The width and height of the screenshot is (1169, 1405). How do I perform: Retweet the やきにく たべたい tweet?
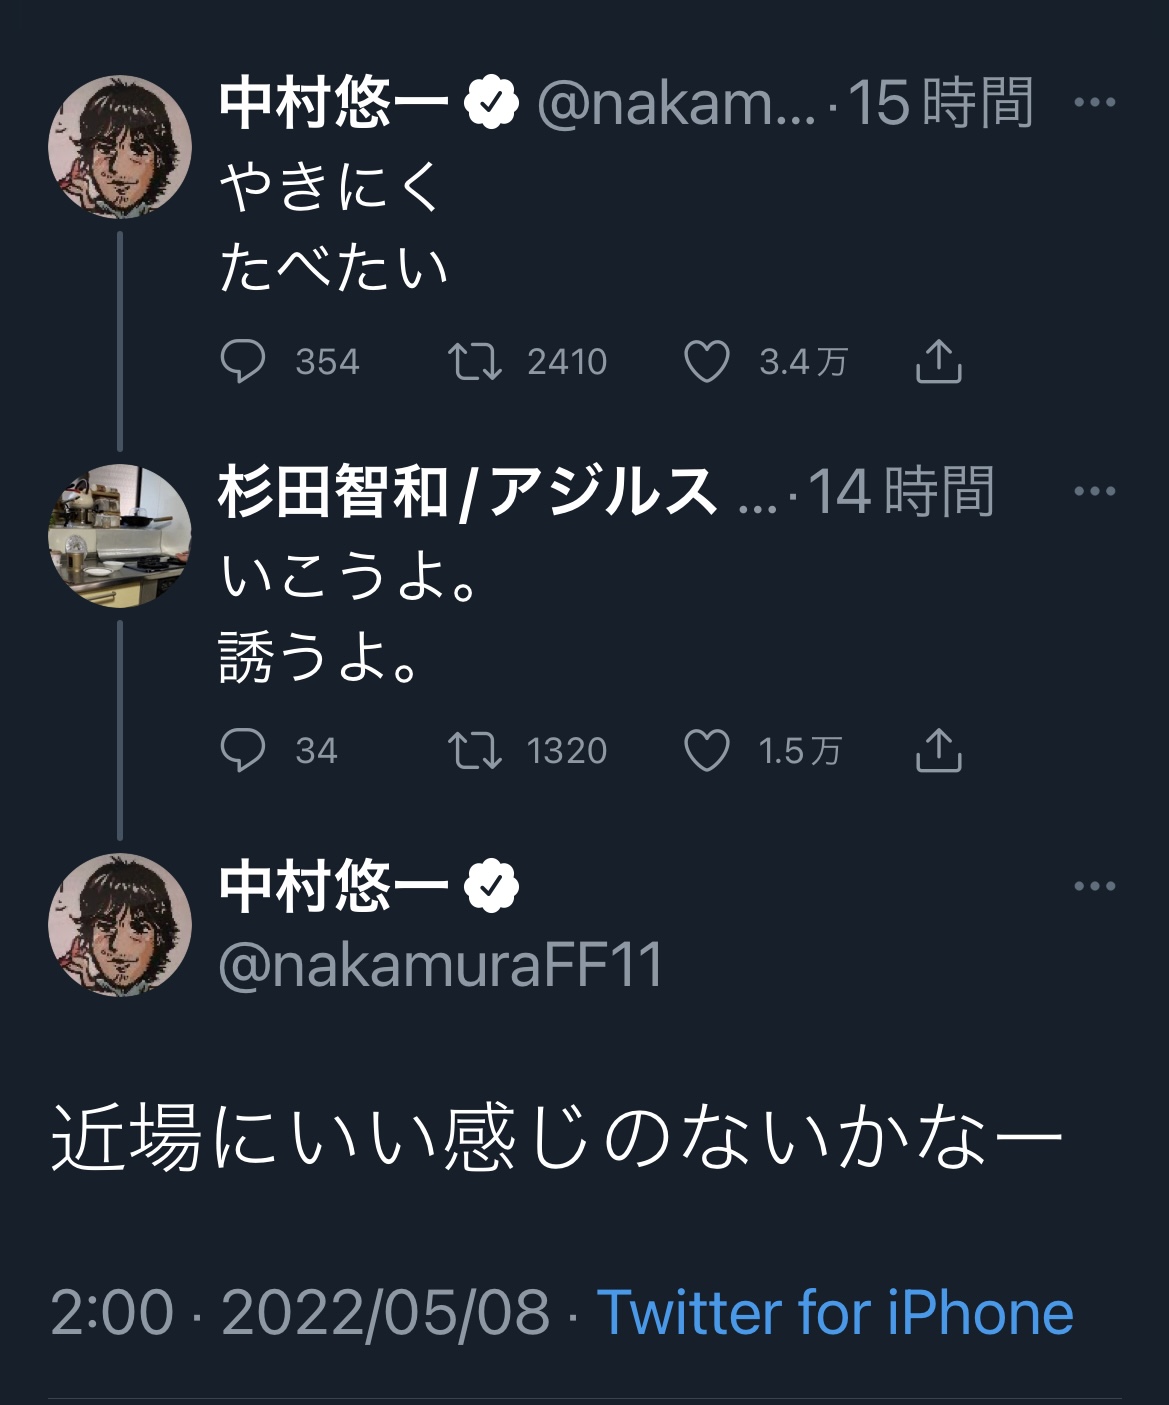475,362
